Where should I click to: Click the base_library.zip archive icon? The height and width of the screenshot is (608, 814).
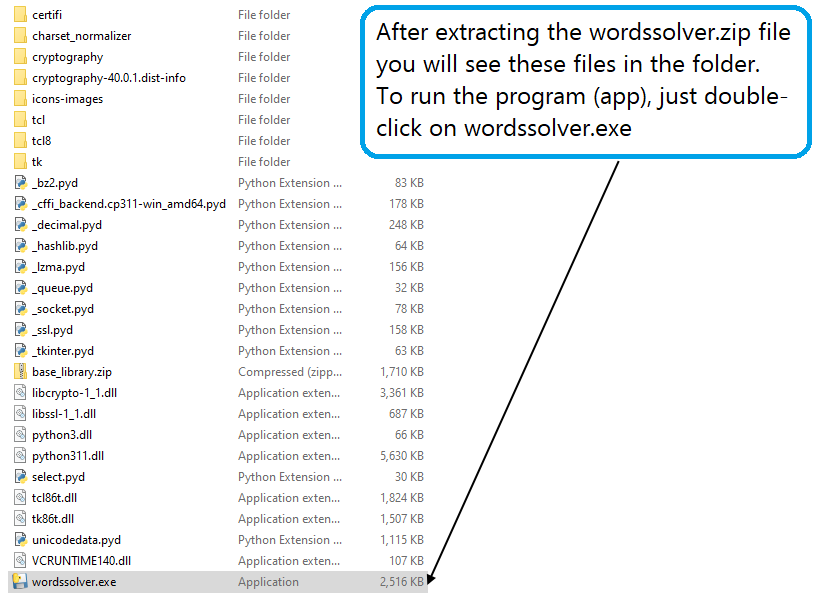tap(20, 372)
